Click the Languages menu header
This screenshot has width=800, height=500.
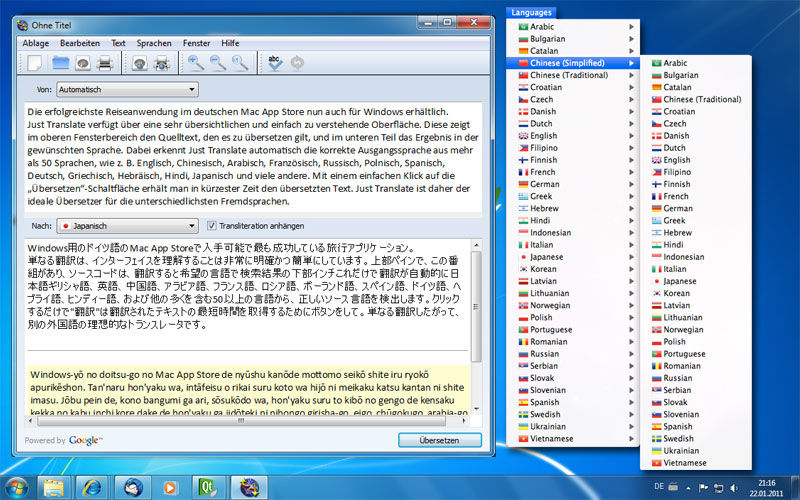pos(531,12)
